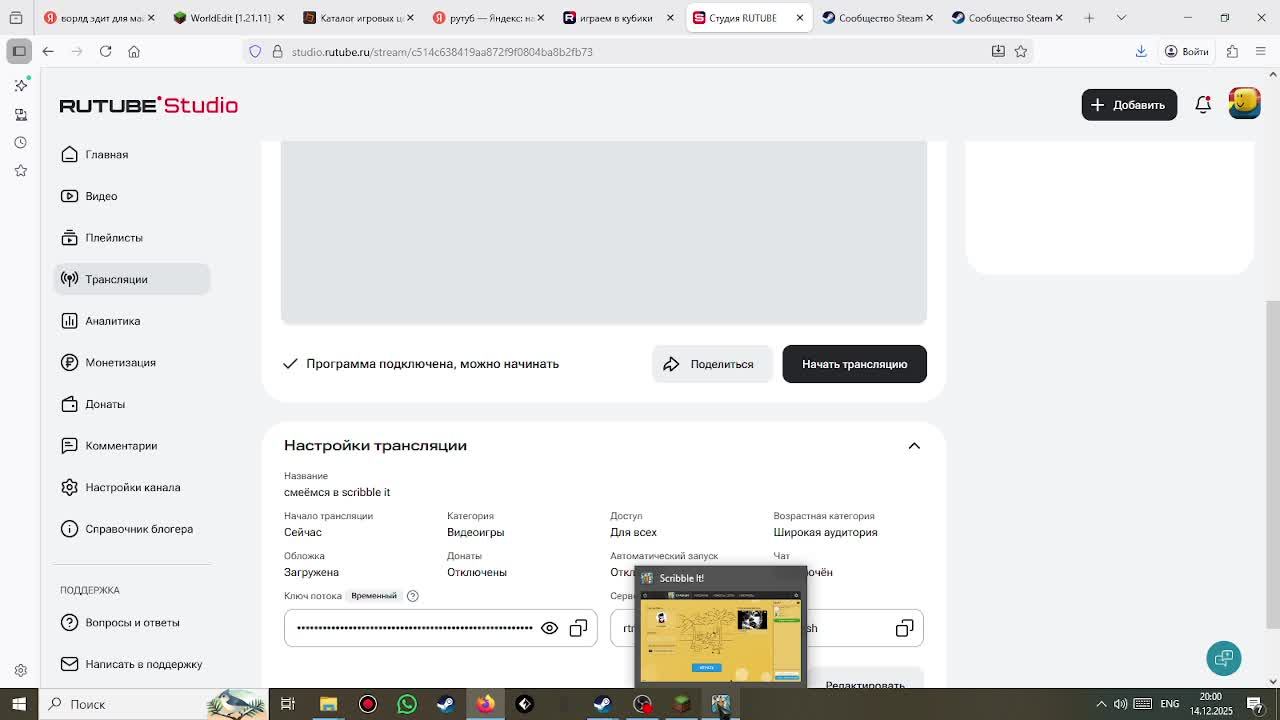The image size is (1280, 720).
Task: Open Комментарии in the sidebar
Action: 132,446
